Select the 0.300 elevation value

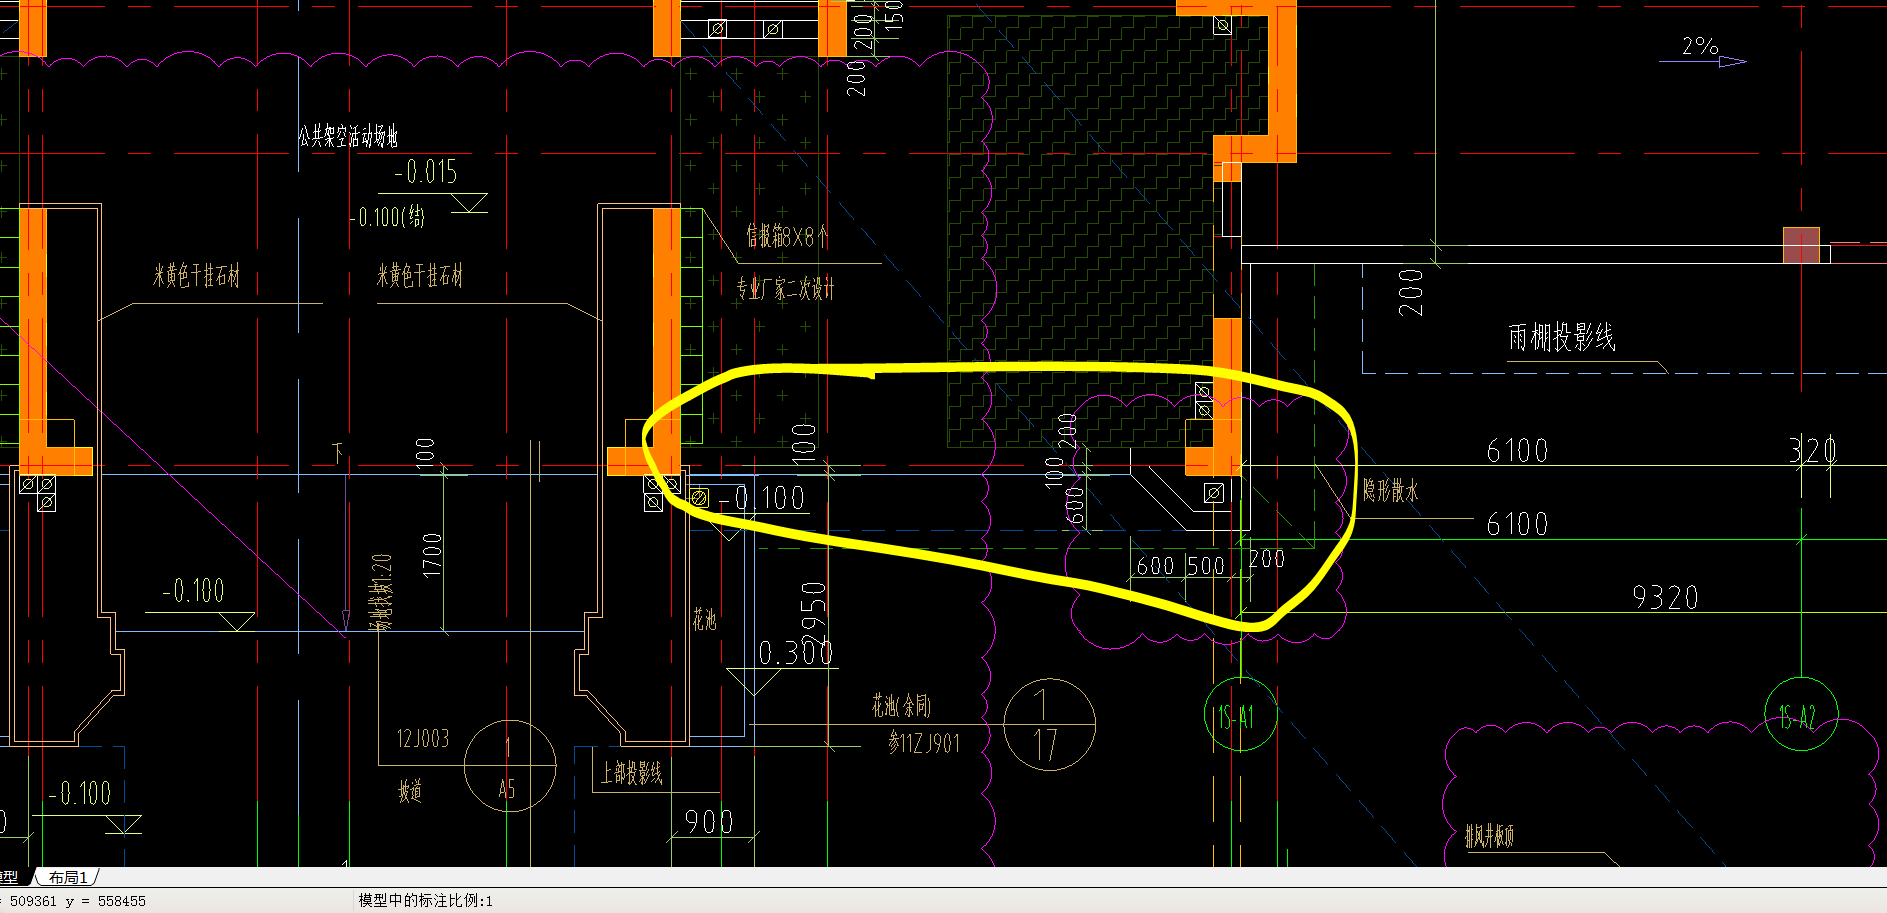796,653
